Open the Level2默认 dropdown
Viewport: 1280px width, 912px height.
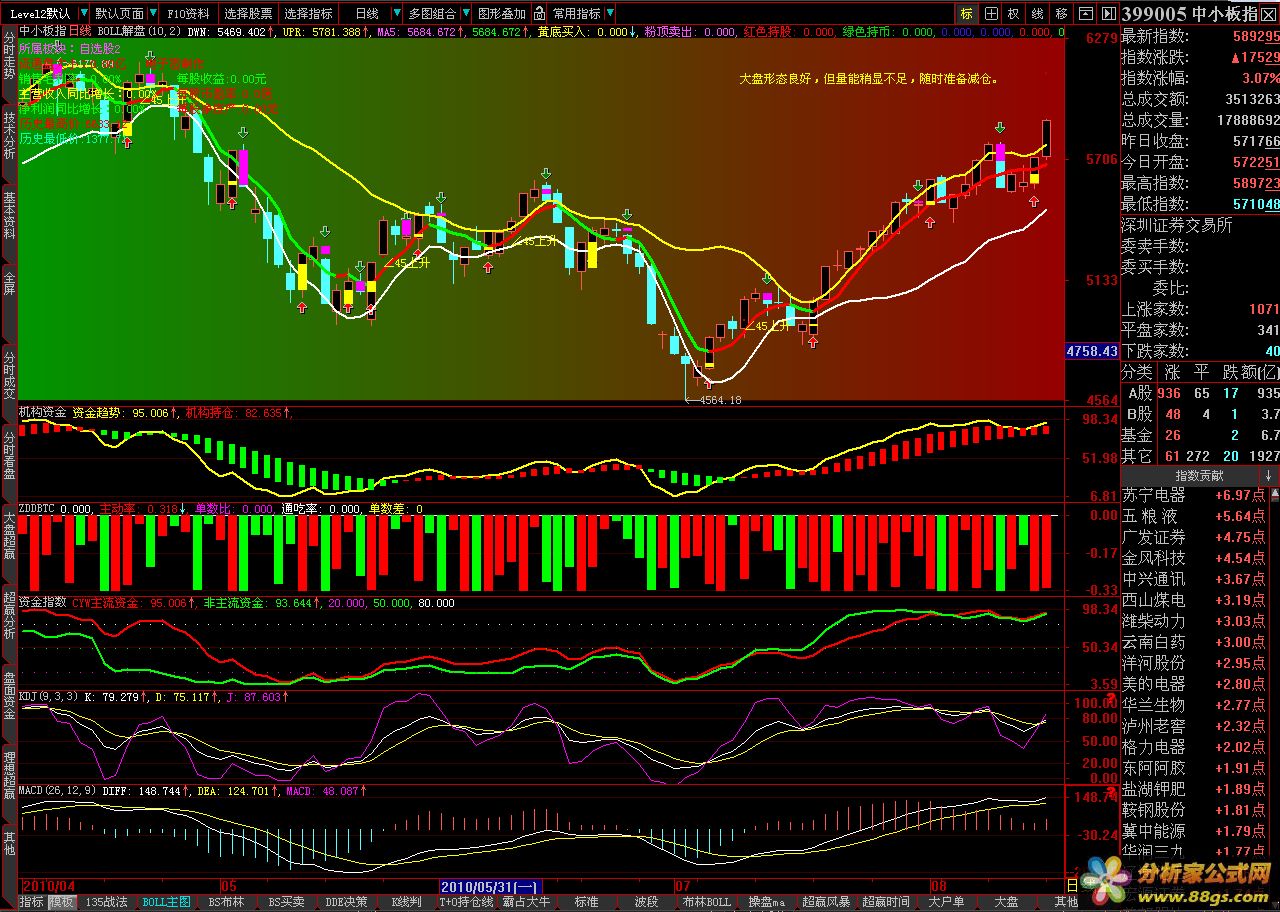pos(82,14)
